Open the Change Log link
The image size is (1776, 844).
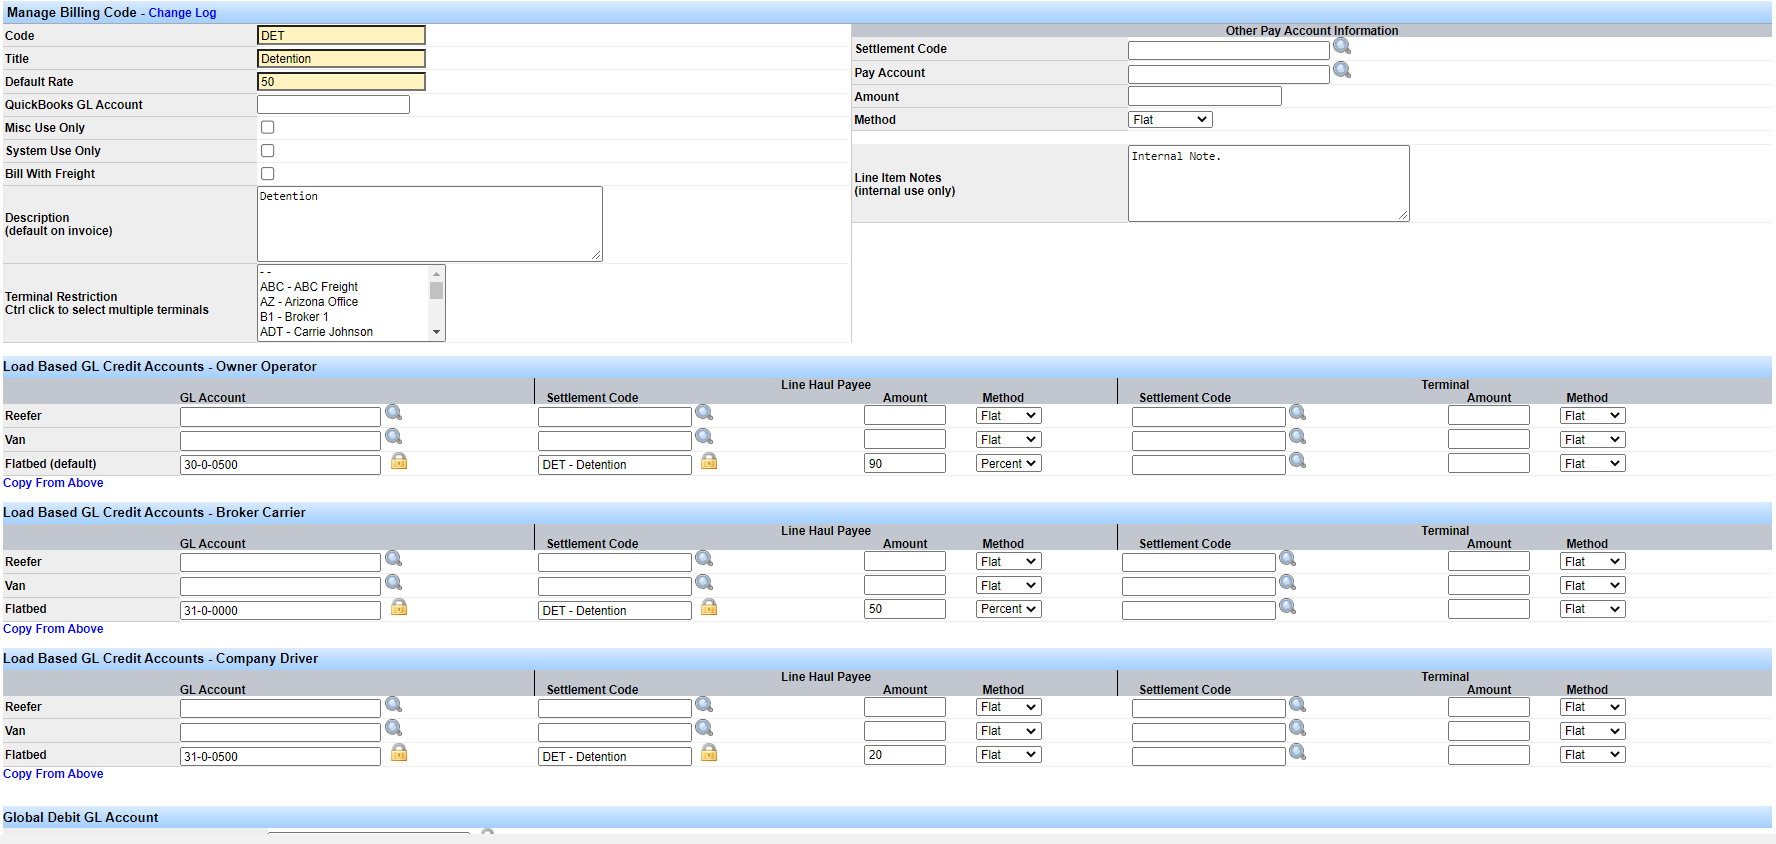click(x=182, y=13)
